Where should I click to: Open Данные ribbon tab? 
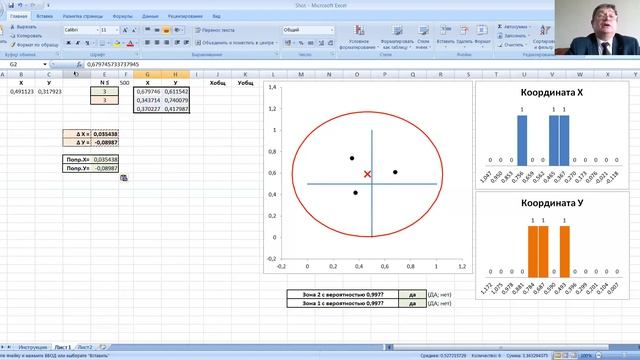(150, 16)
